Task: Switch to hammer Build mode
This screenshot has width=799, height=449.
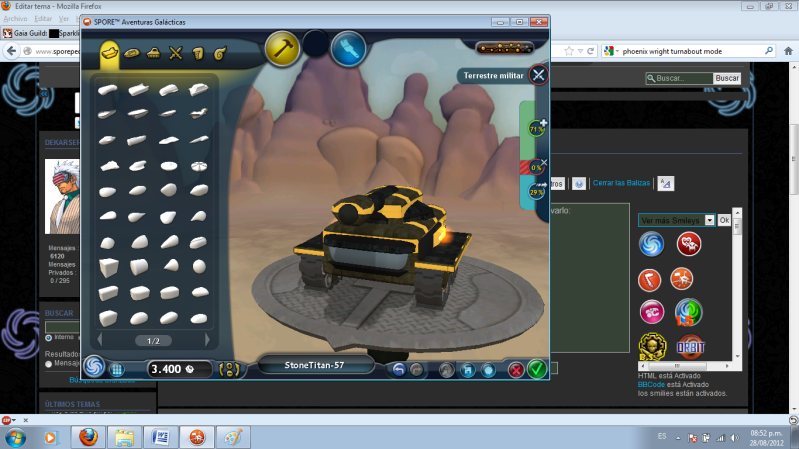Action: coord(282,48)
